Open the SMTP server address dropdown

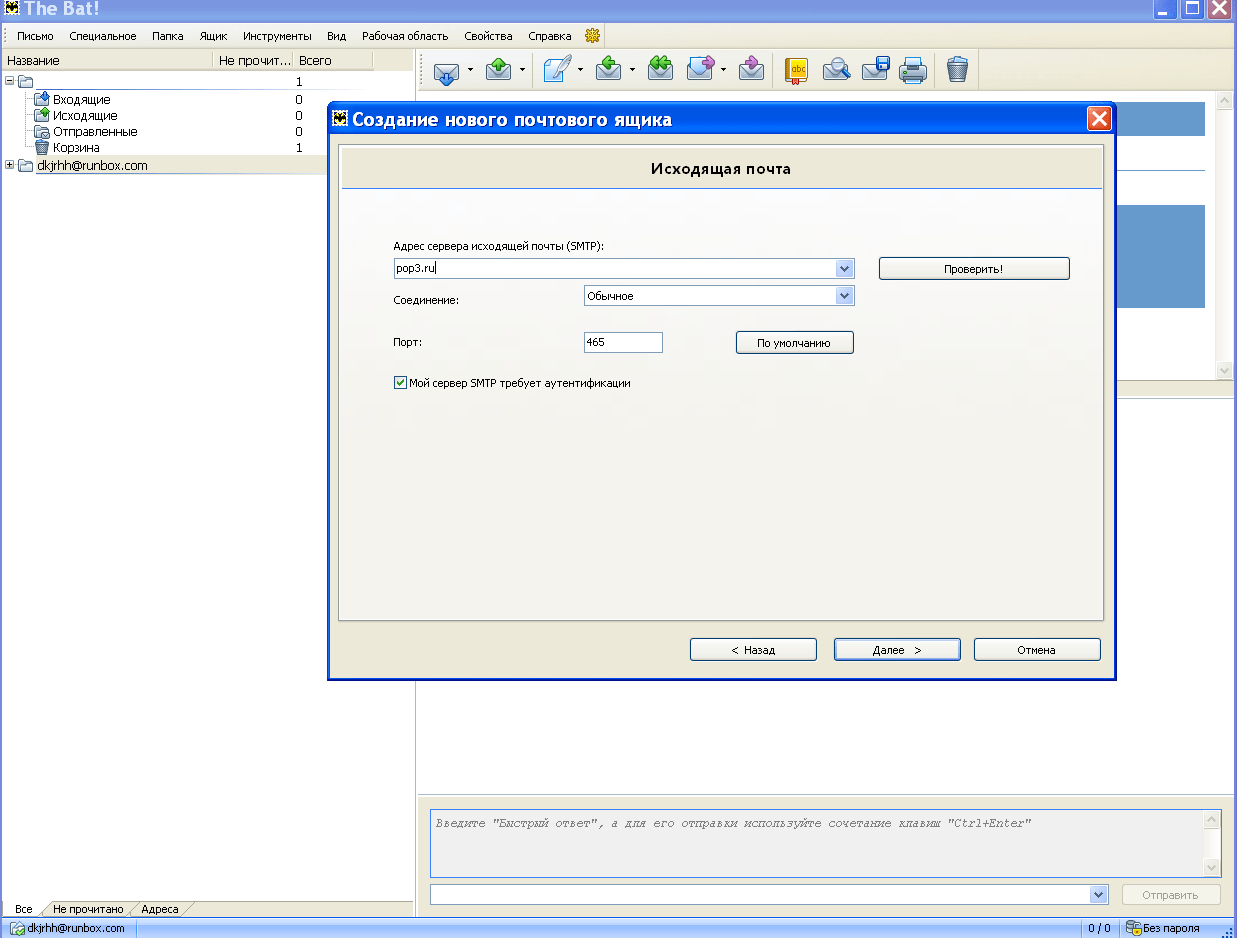[844, 269]
